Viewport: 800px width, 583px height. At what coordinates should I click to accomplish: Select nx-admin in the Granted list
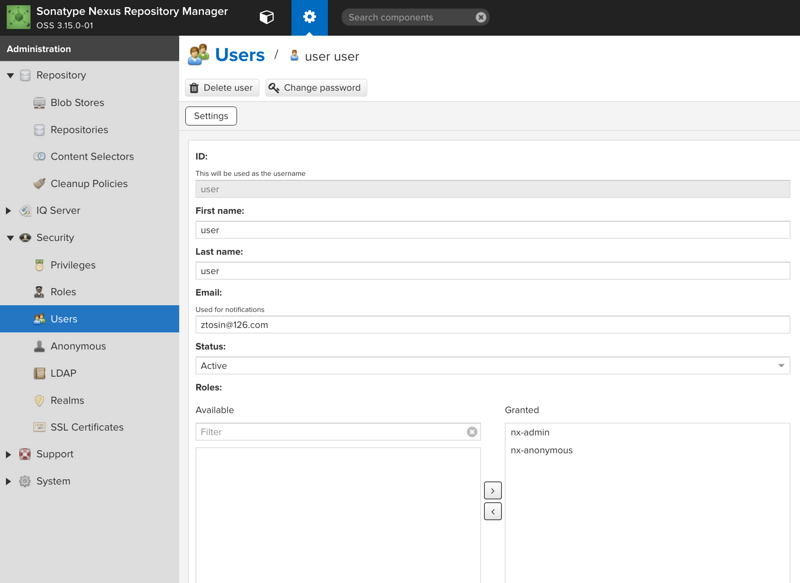click(x=530, y=432)
